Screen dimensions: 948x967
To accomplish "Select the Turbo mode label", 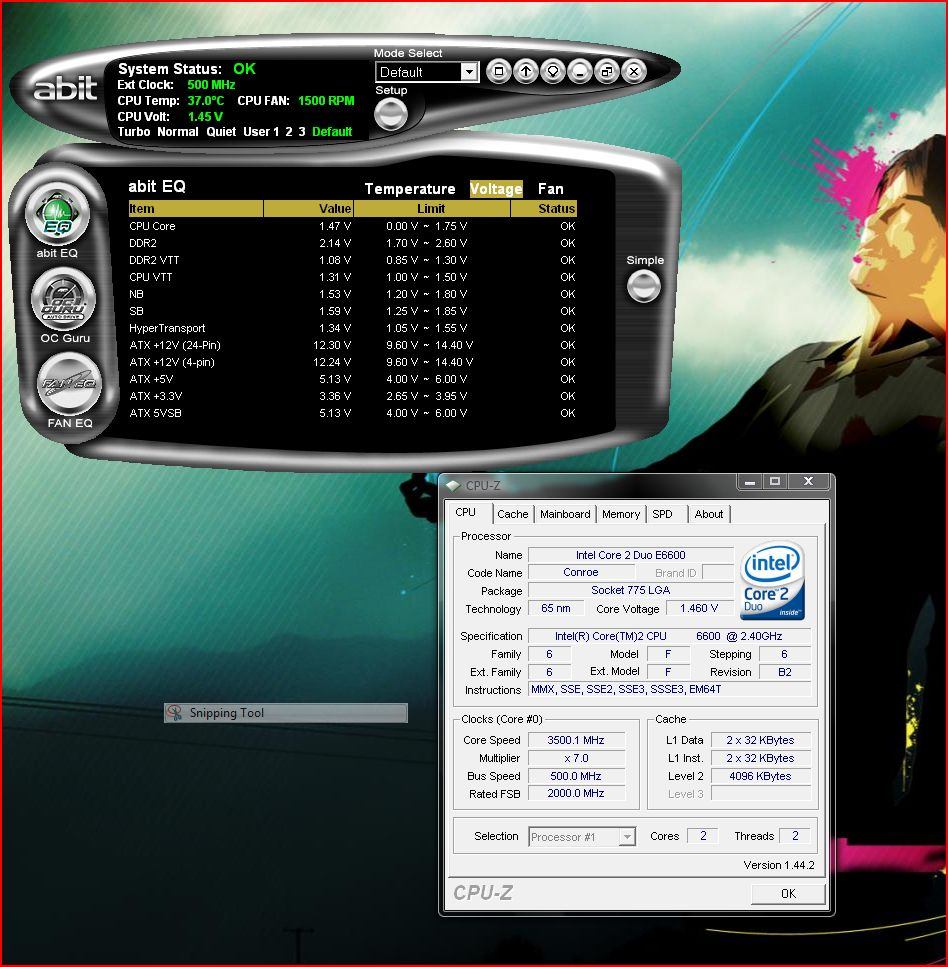I will (134, 131).
